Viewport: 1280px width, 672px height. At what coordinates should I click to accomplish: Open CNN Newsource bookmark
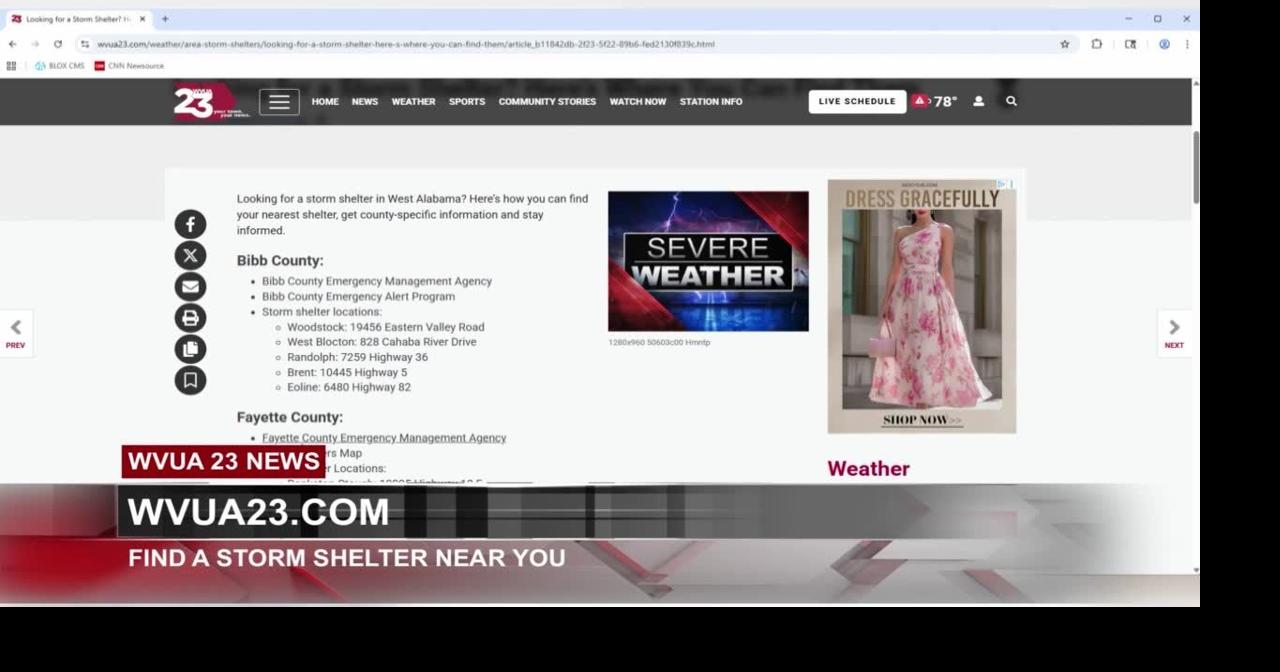coord(129,66)
